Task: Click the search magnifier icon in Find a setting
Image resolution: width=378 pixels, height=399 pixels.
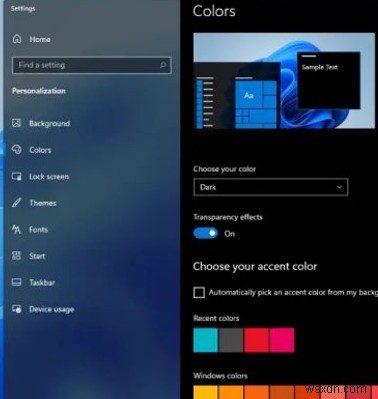Action: (x=163, y=65)
